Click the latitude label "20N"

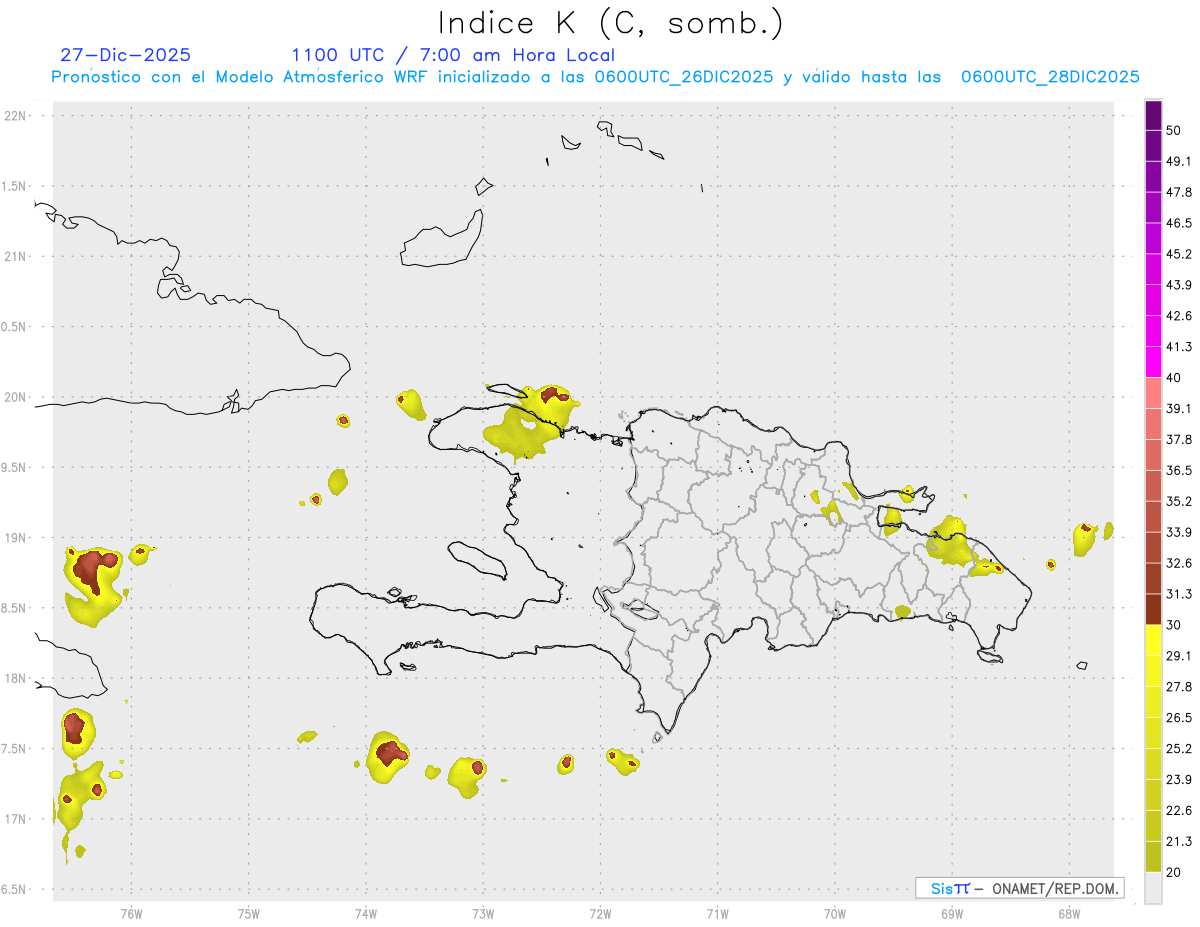(x=17, y=397)
